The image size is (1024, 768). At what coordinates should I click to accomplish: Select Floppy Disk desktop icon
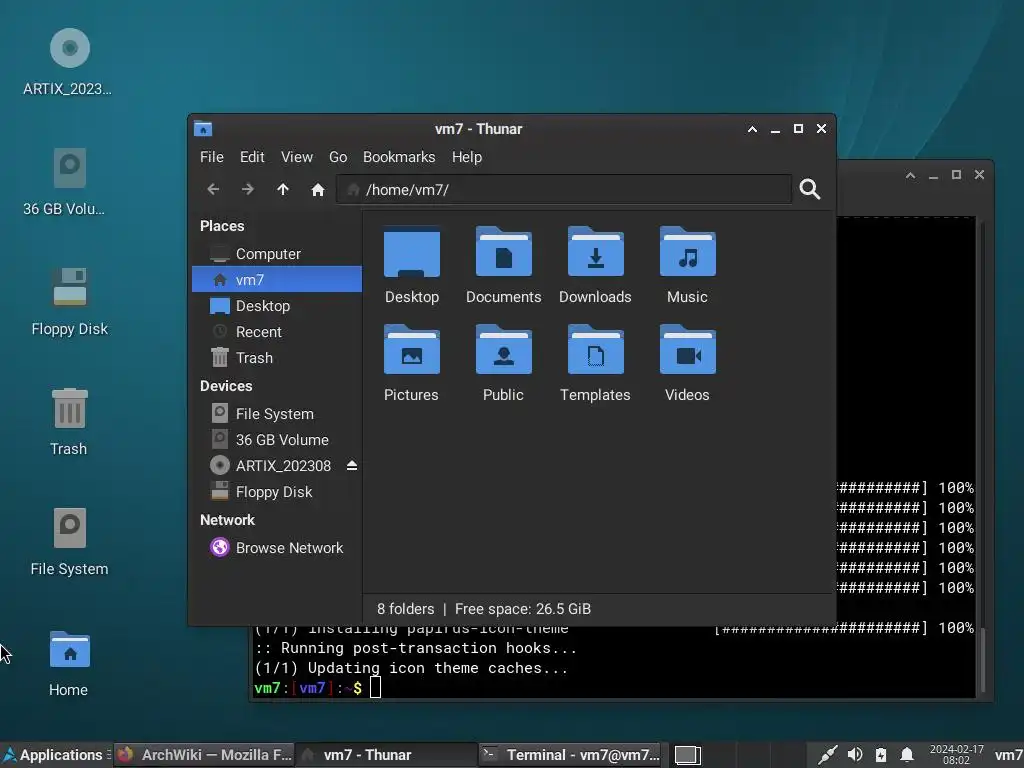[x=70, y=302]
